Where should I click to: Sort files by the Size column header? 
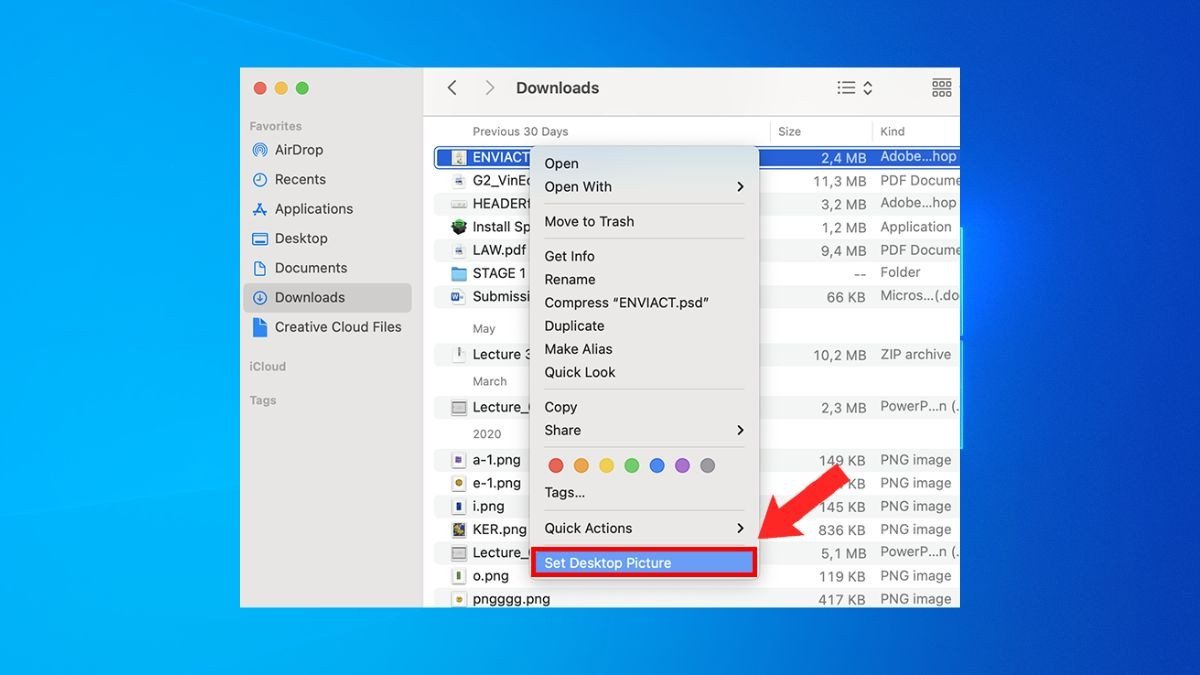790,131
